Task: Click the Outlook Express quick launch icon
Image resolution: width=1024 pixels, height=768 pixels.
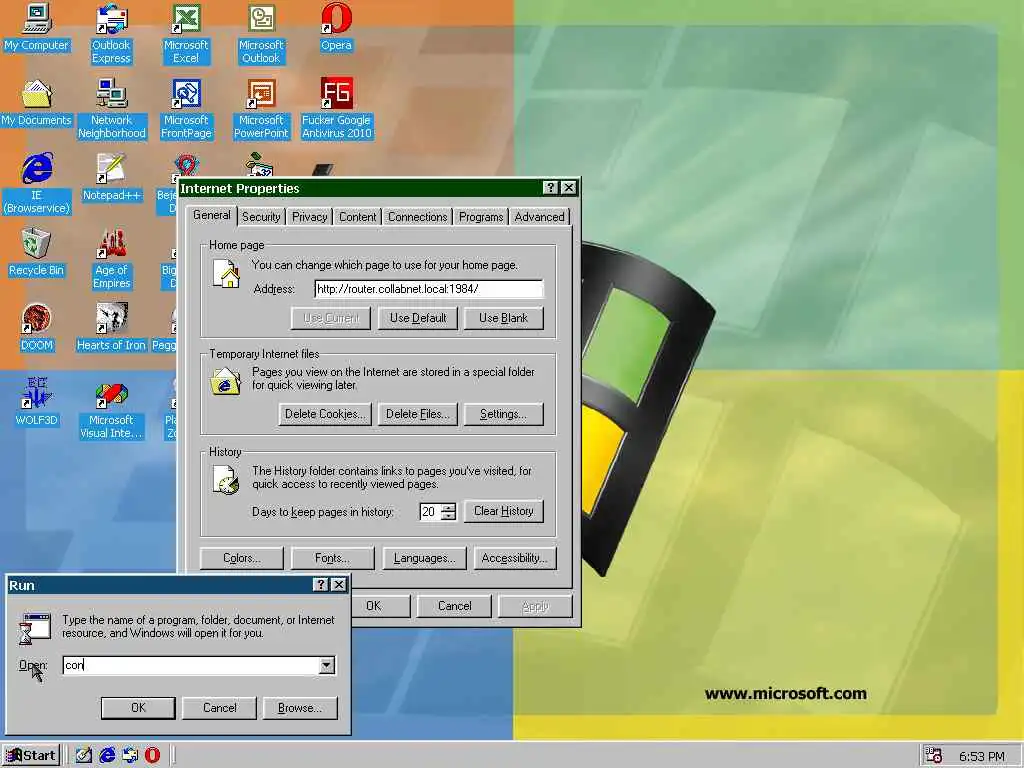Action: (x=130, y=755)
